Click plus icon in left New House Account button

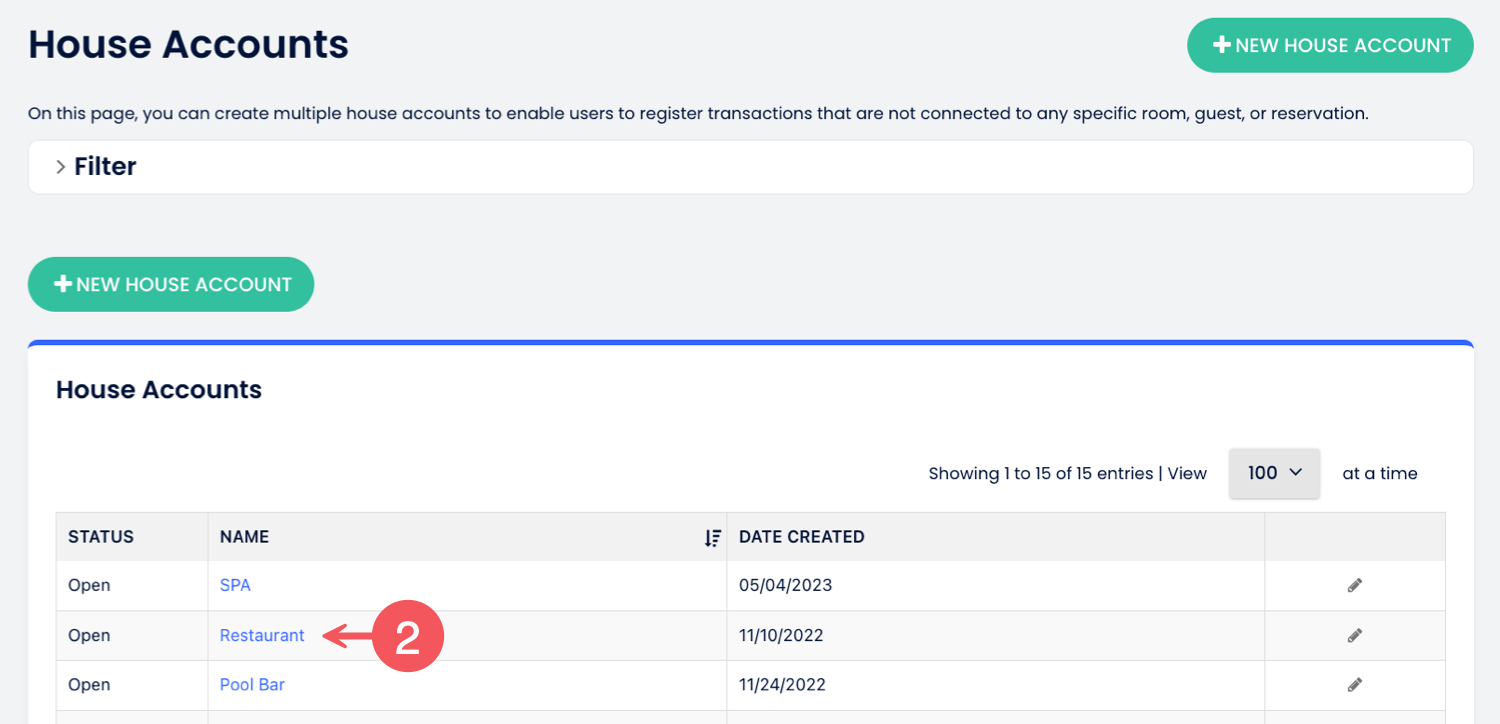(62, 284)
